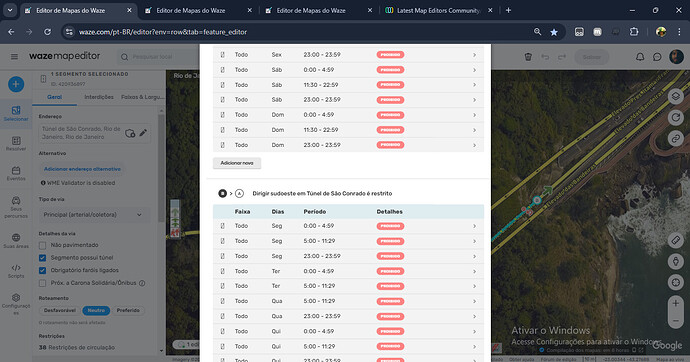Open the notifications bell icon

tap(640, 57)
